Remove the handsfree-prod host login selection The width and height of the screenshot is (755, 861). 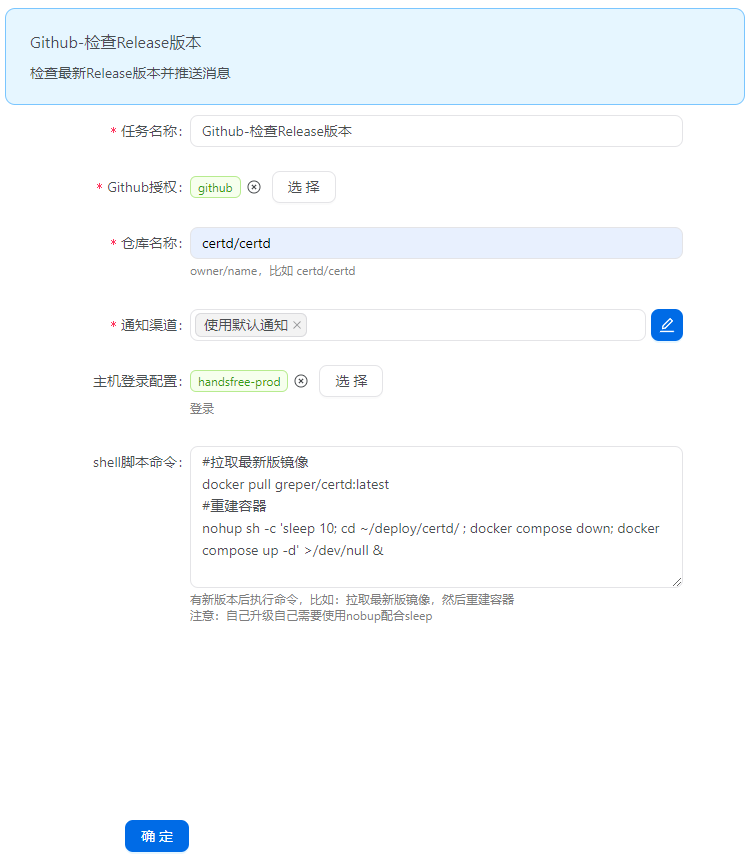pos(301,381)
